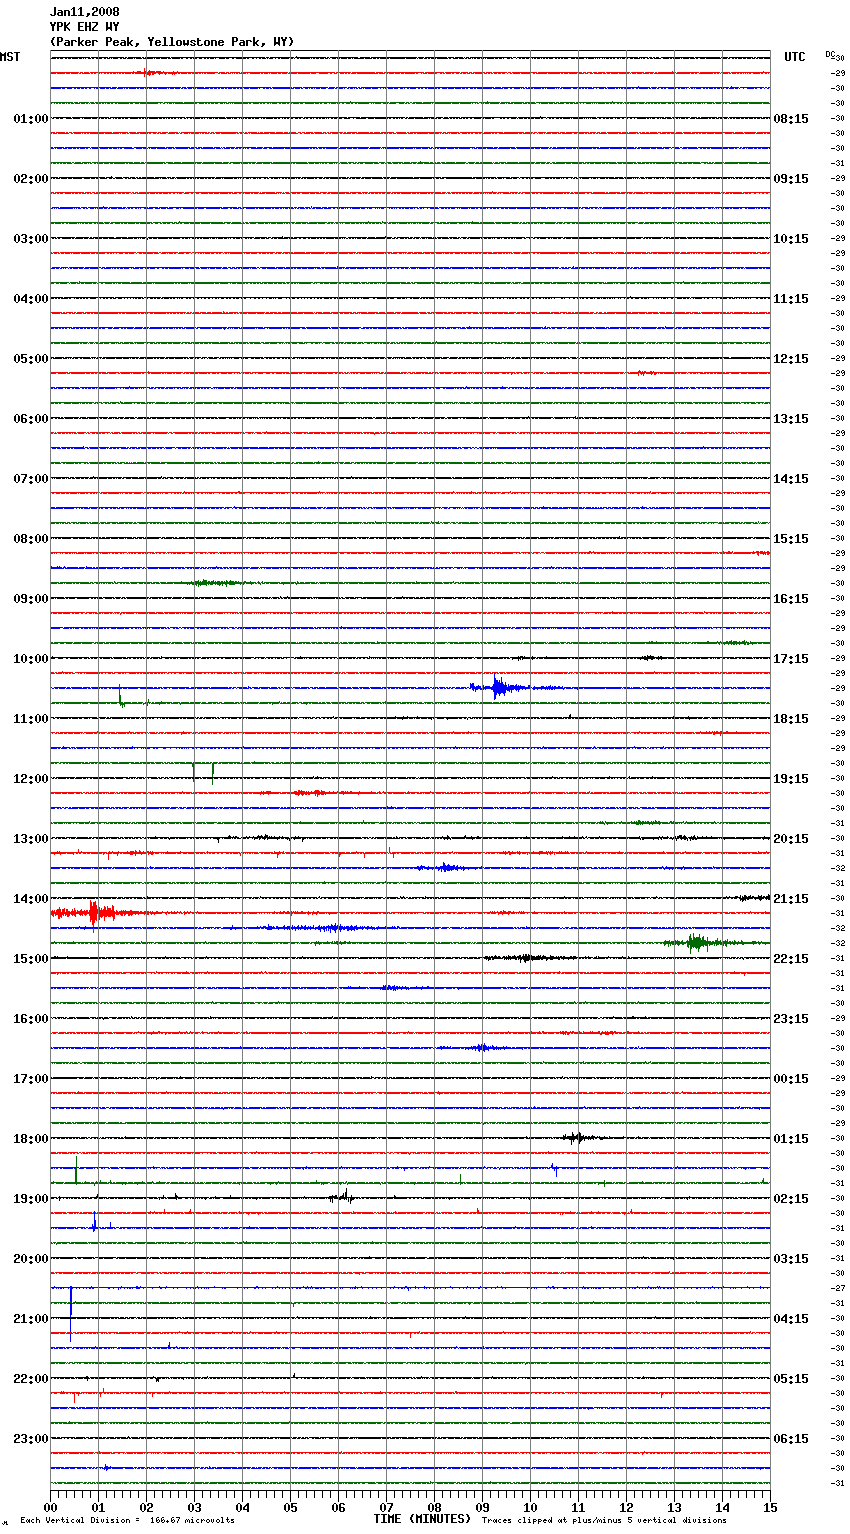Screen dimensions: 850x1534
Task: Select the 12:00 MST hour label
Action: click(31, 779)
